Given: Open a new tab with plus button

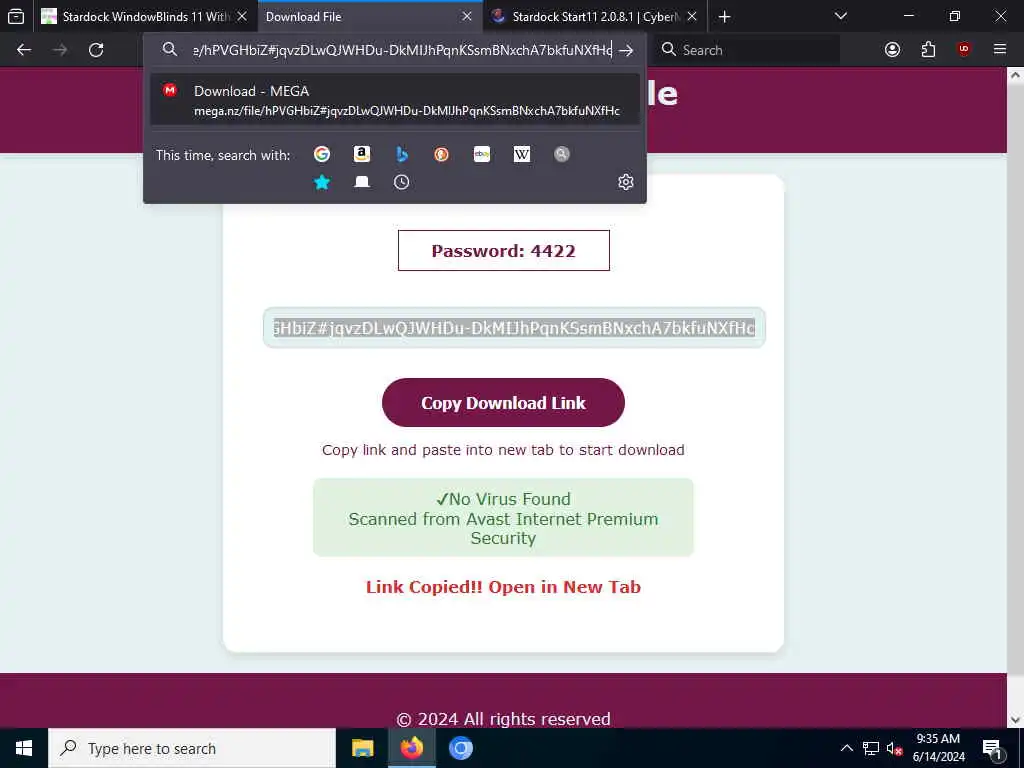Looking at the screenshot, I should tap(724, 16).
